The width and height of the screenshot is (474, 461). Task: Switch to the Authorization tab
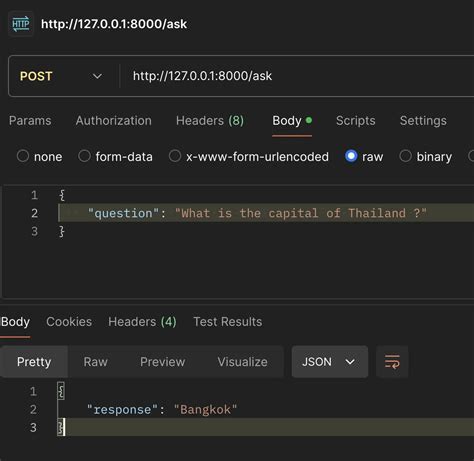pos(114,121)
